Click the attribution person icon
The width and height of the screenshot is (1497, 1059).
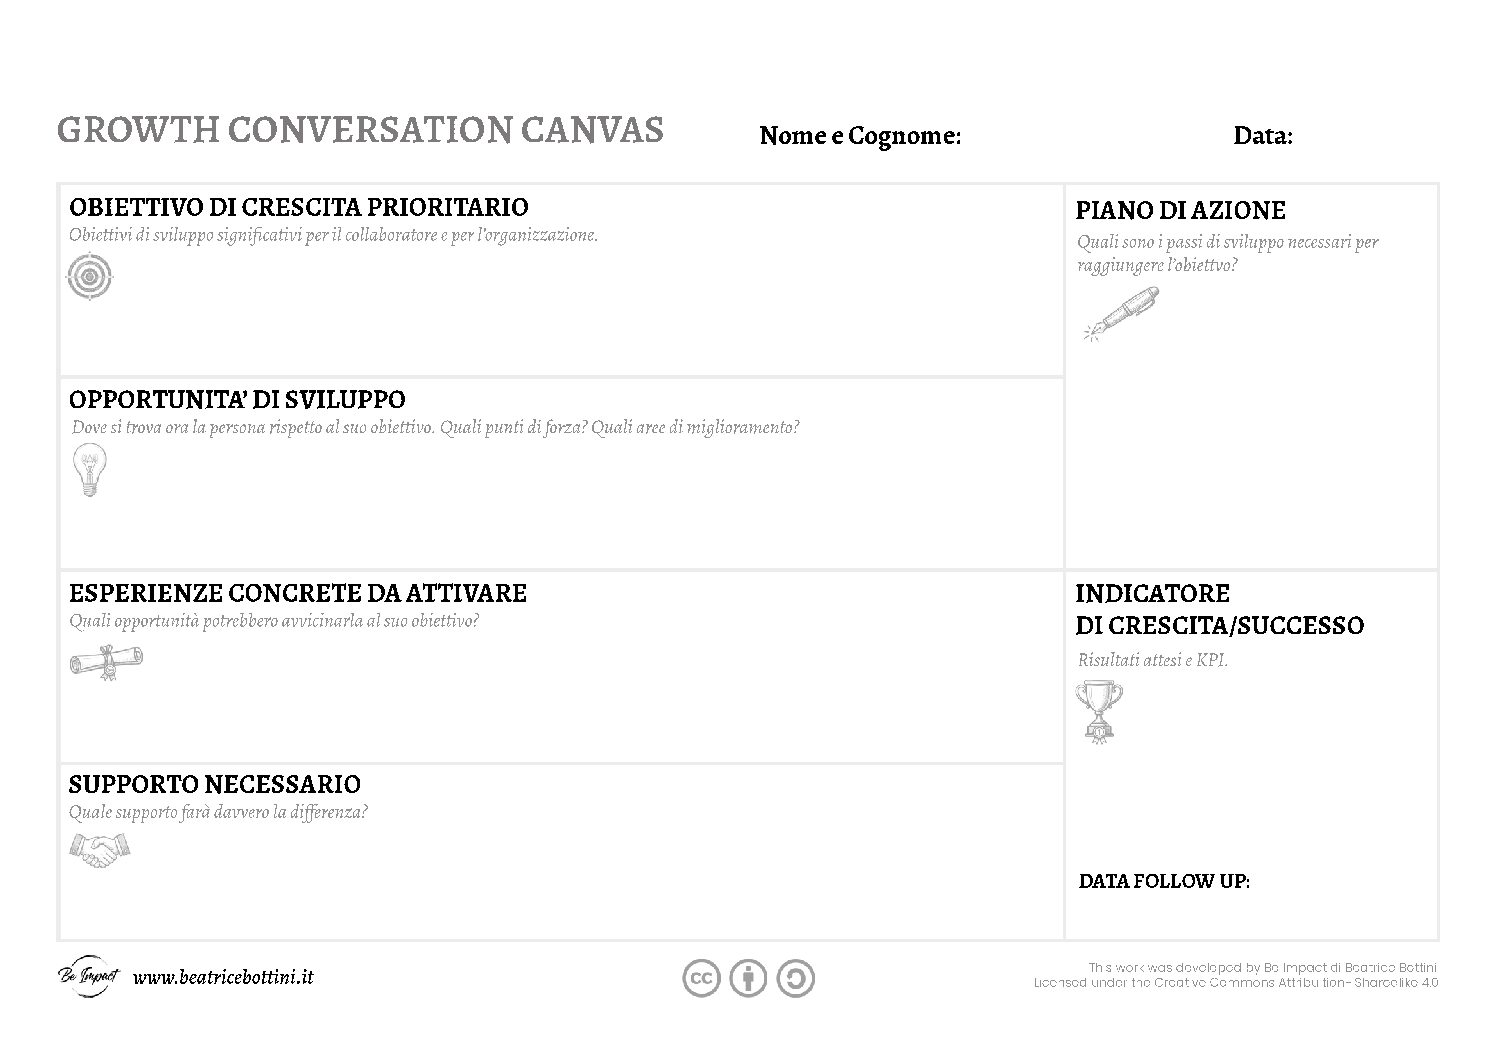coord(748,978)
